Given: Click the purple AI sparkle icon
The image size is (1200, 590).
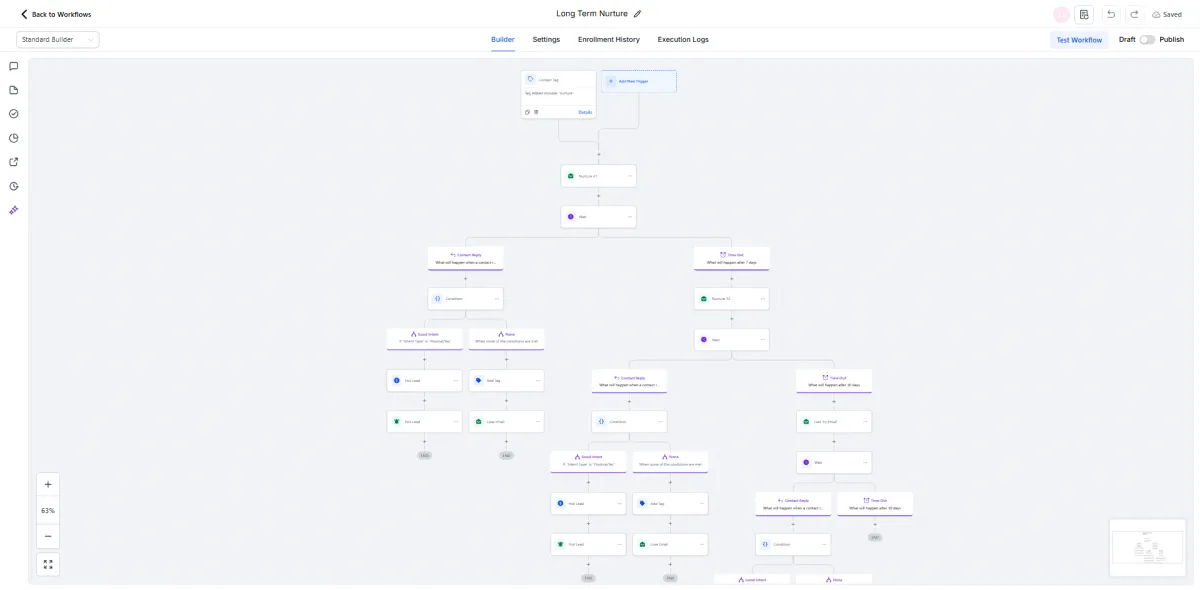Looking at the screenshot, I should [14, 210].
